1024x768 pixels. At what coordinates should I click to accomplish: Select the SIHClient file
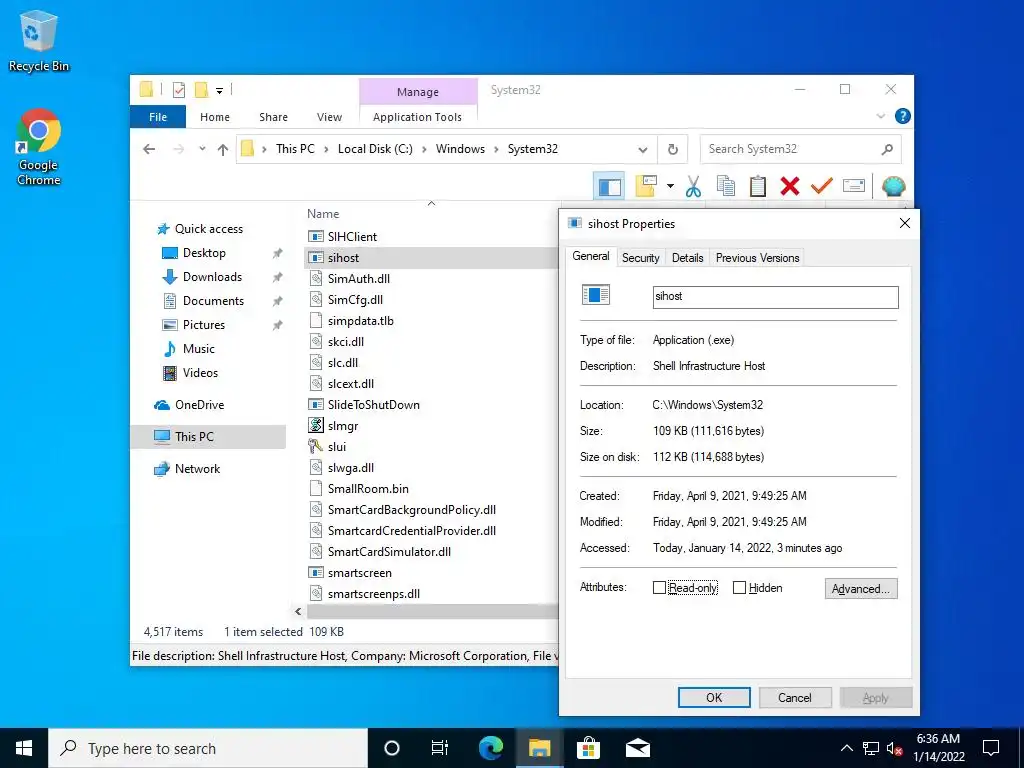coord(343,236)
